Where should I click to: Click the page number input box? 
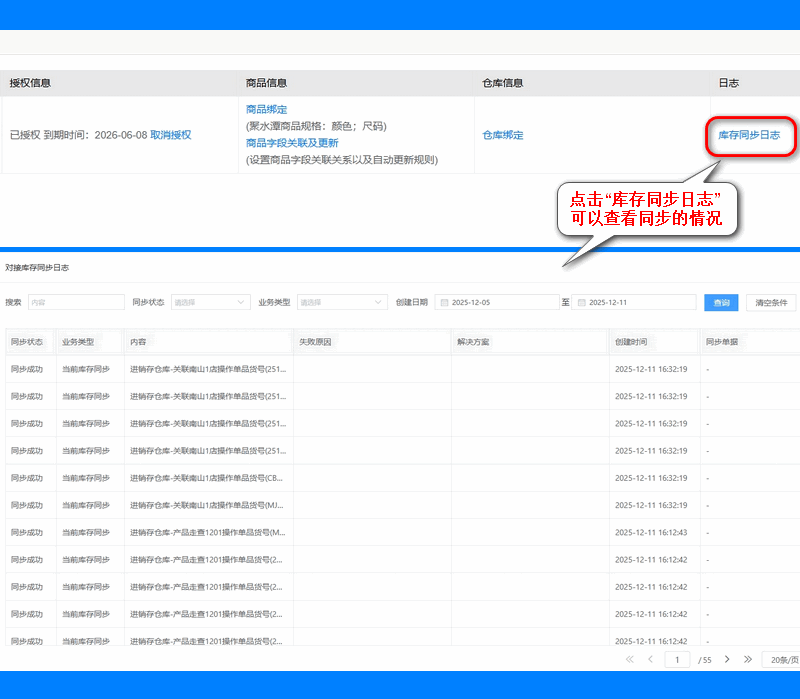click(x=678, y=659)
